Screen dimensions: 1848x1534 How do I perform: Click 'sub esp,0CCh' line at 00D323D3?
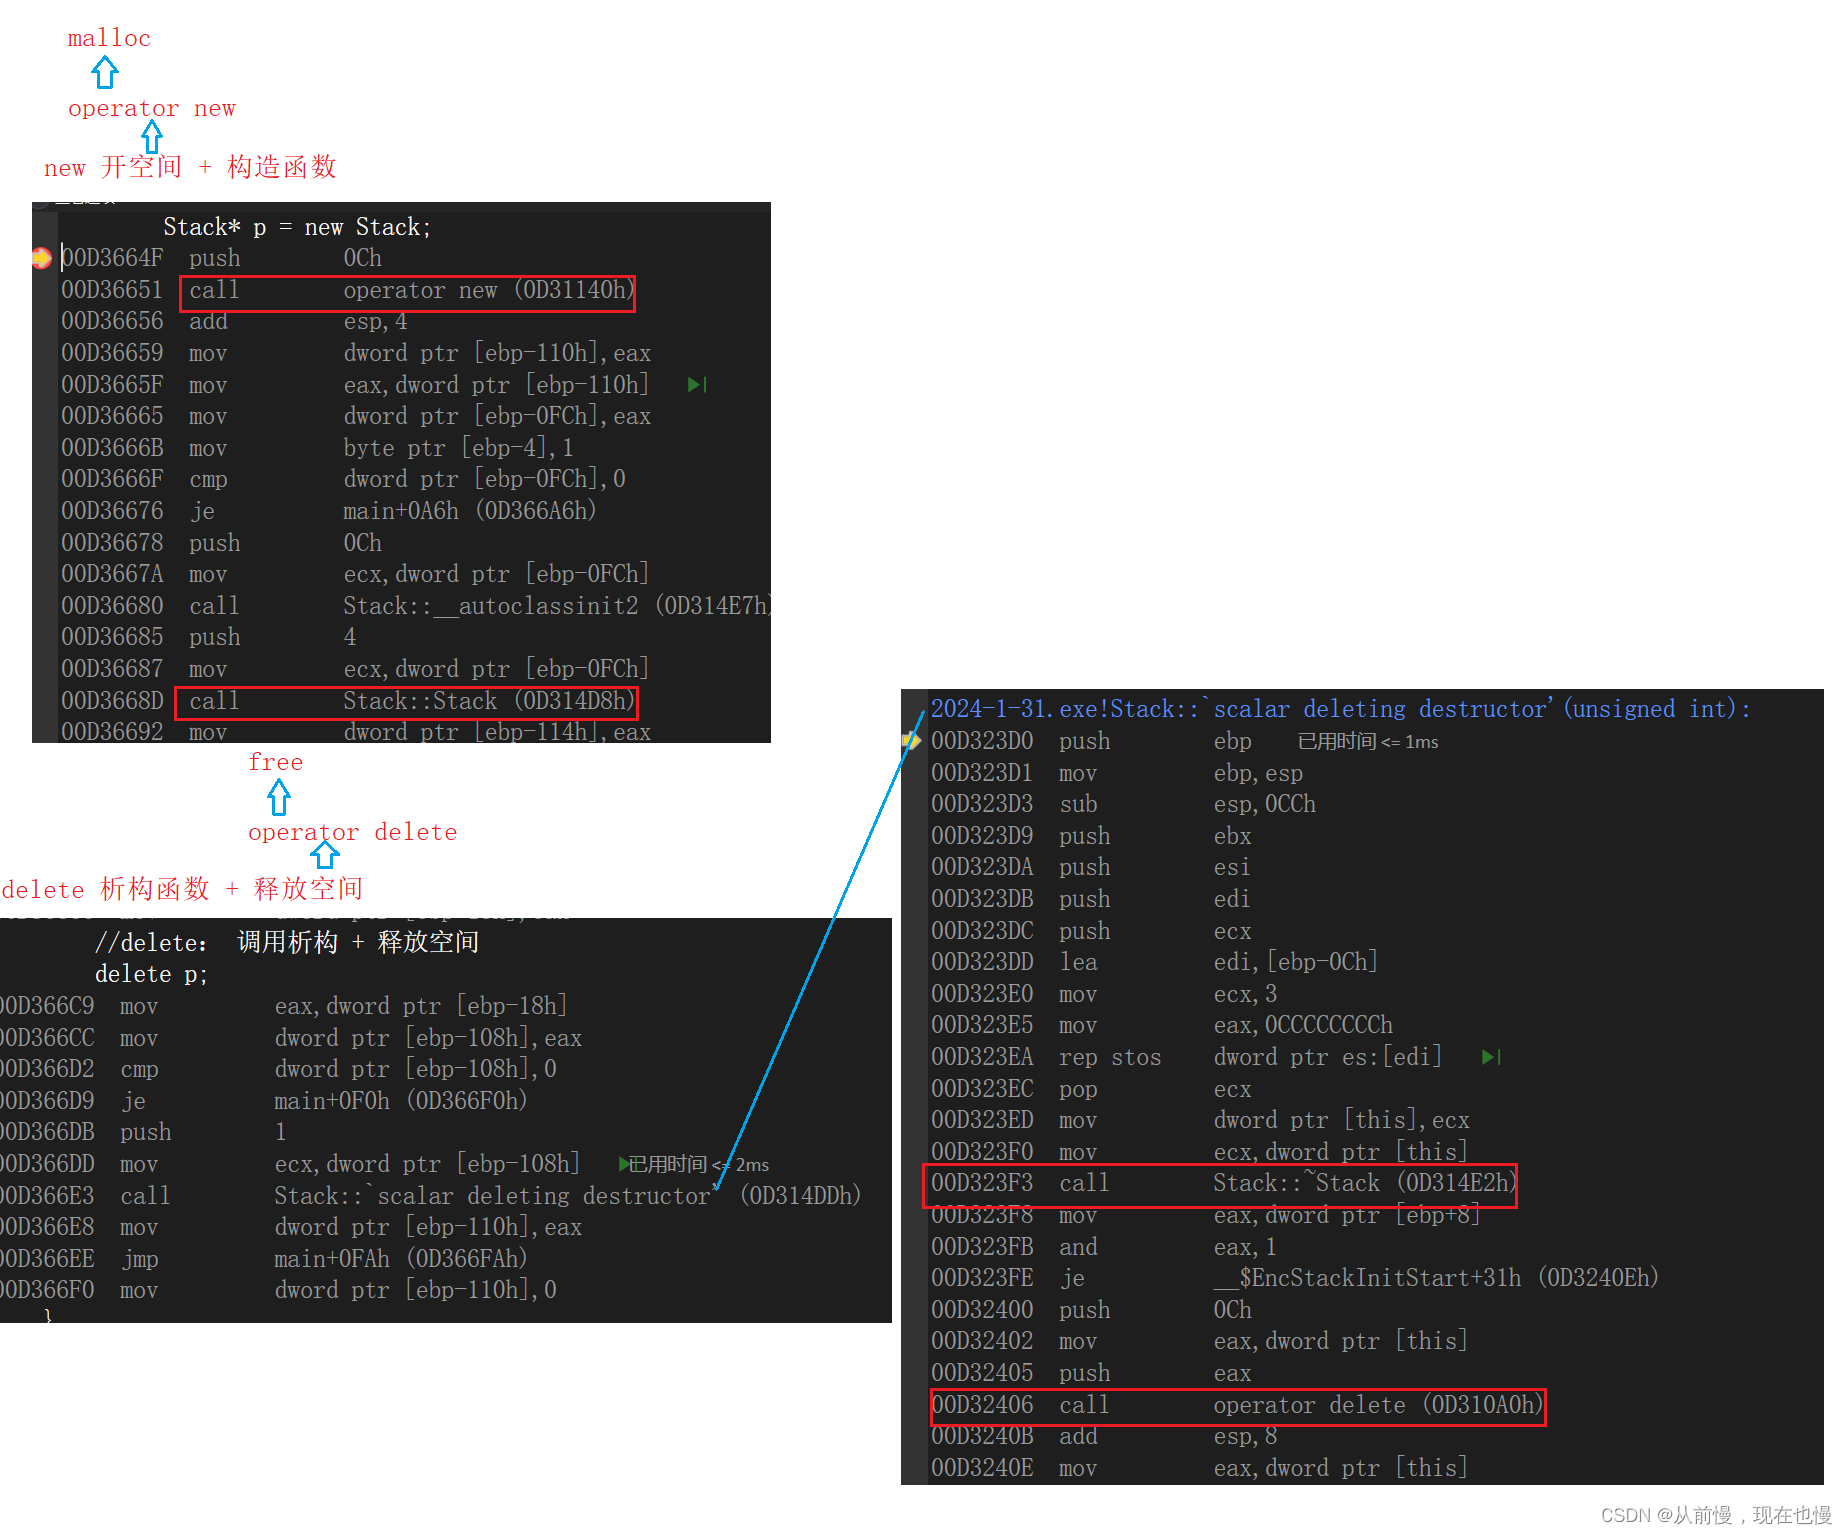tap(1123, 805)
